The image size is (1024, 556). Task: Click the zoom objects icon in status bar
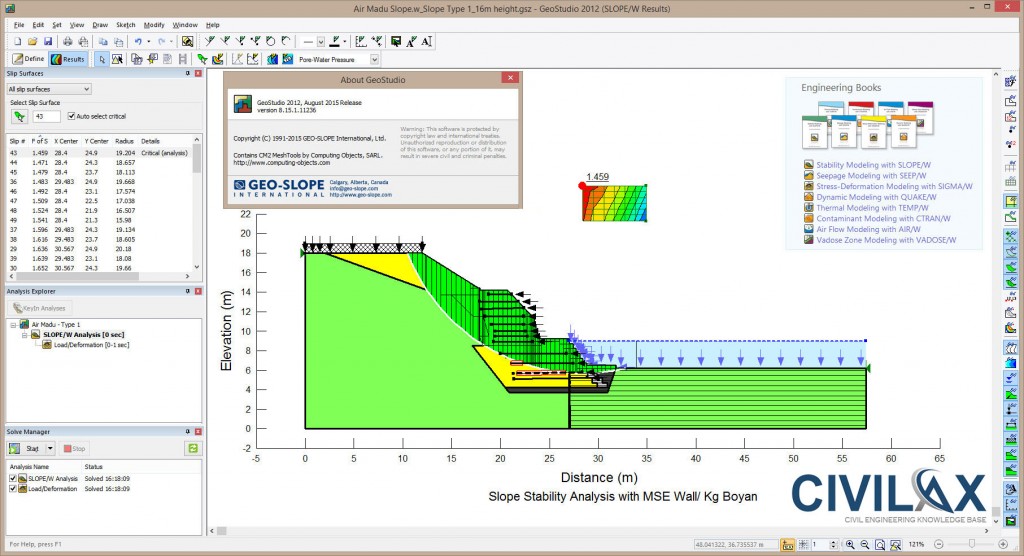click(895, 544)
